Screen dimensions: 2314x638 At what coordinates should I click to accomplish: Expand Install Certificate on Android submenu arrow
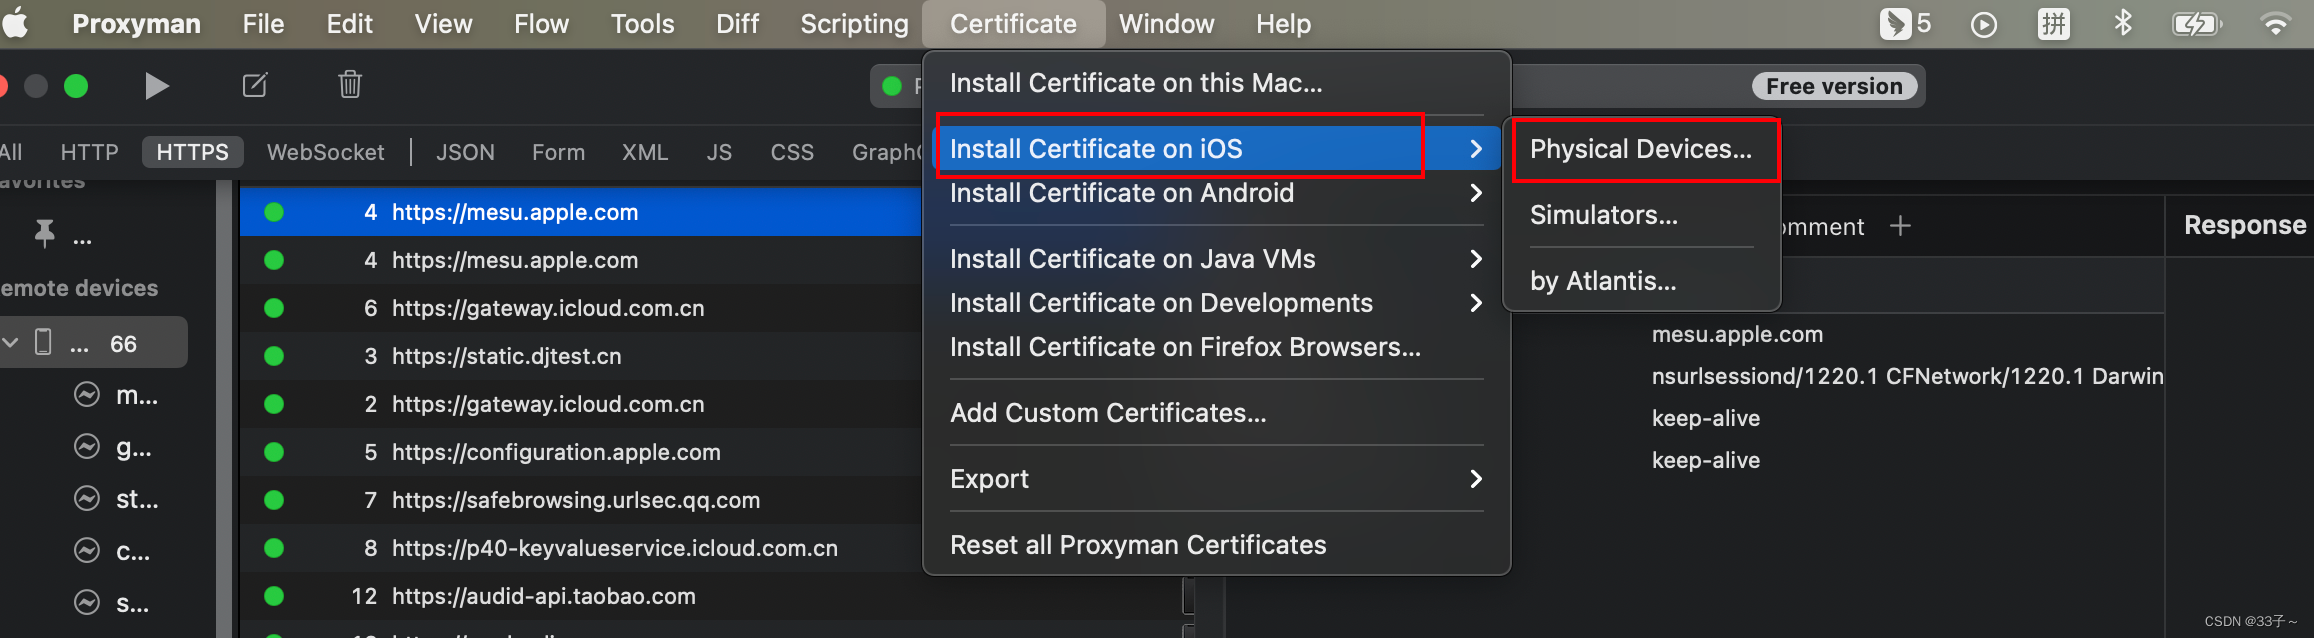1476,193
